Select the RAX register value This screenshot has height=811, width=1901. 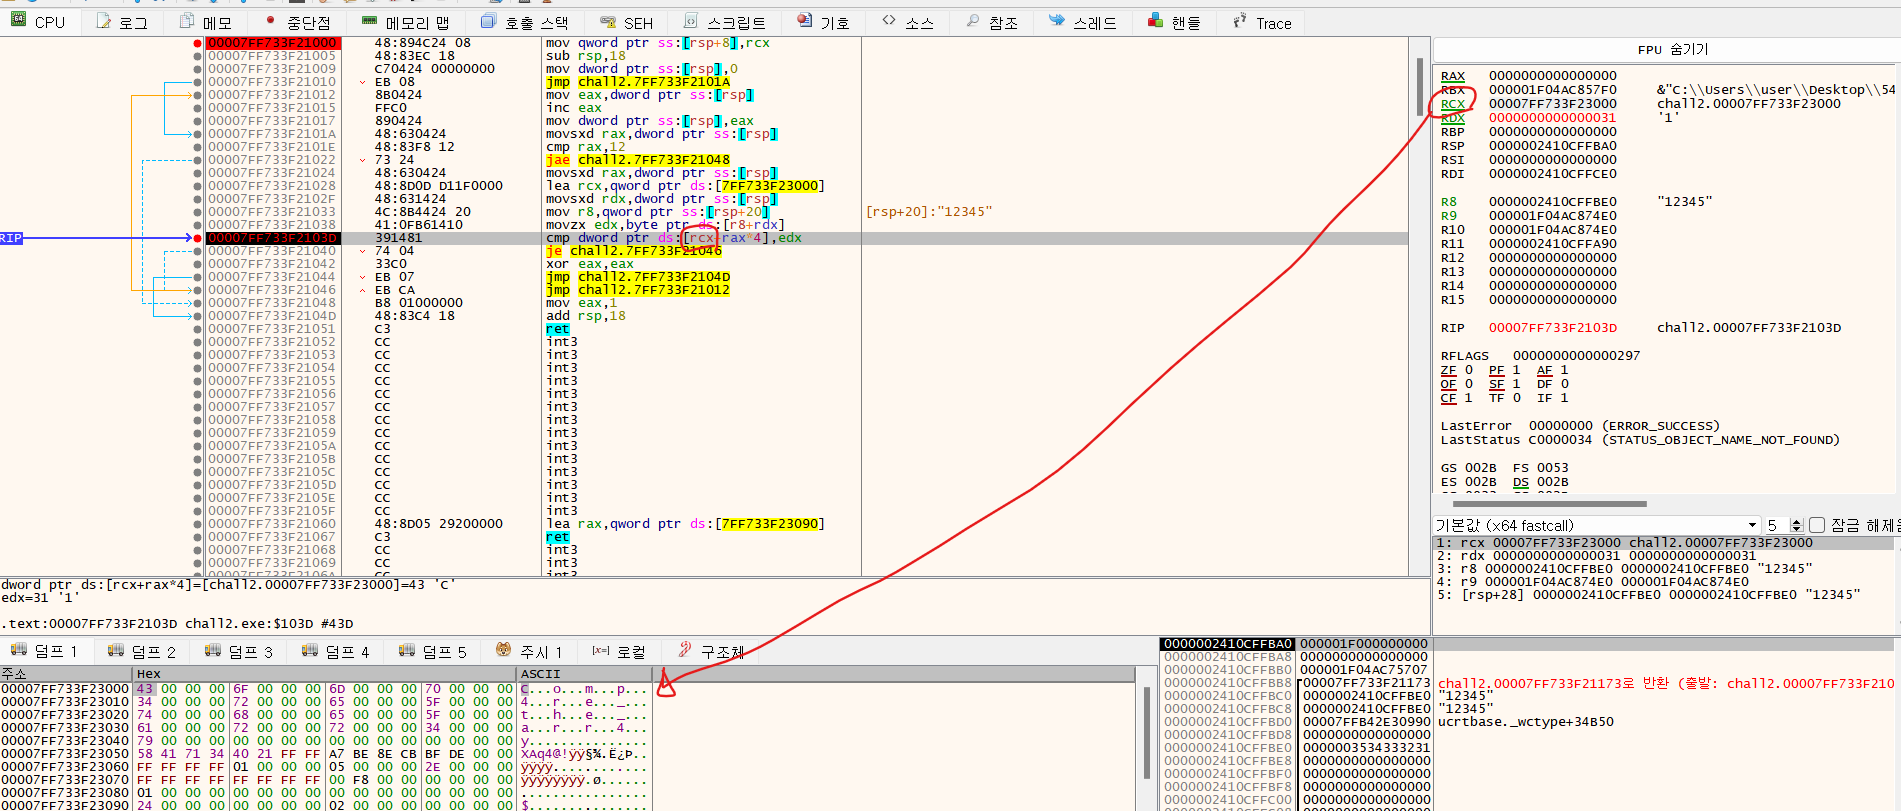(x=1552, y=76)
